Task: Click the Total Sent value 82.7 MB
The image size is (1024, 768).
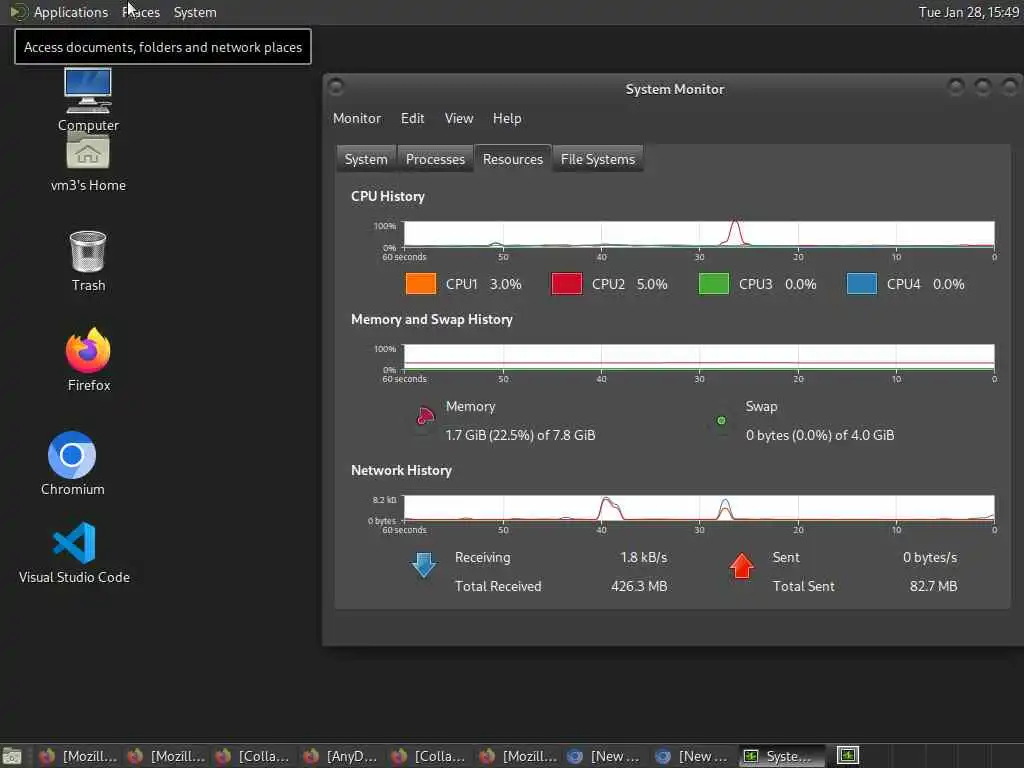Action: click(933, 586)
